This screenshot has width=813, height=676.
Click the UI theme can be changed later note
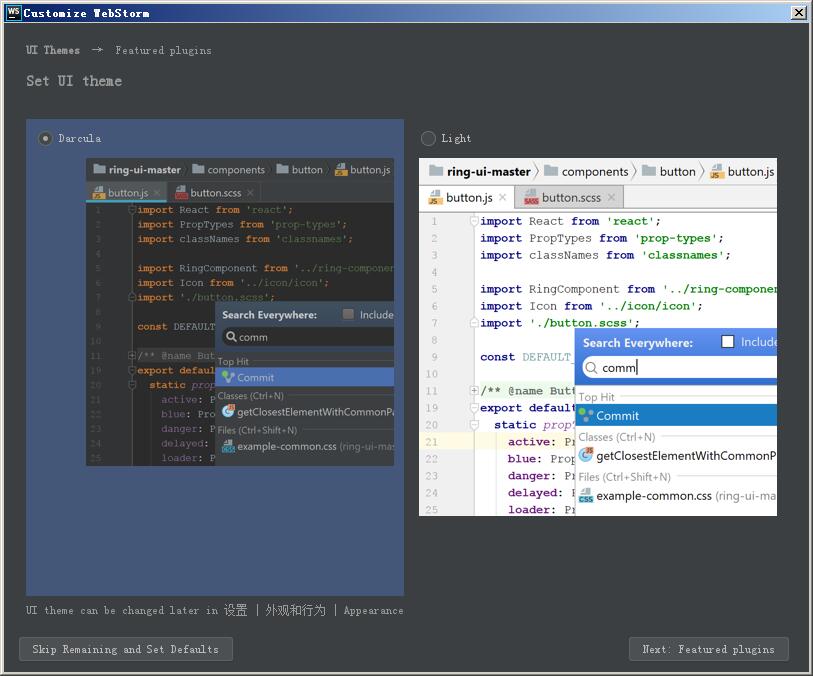pos(215,611)
